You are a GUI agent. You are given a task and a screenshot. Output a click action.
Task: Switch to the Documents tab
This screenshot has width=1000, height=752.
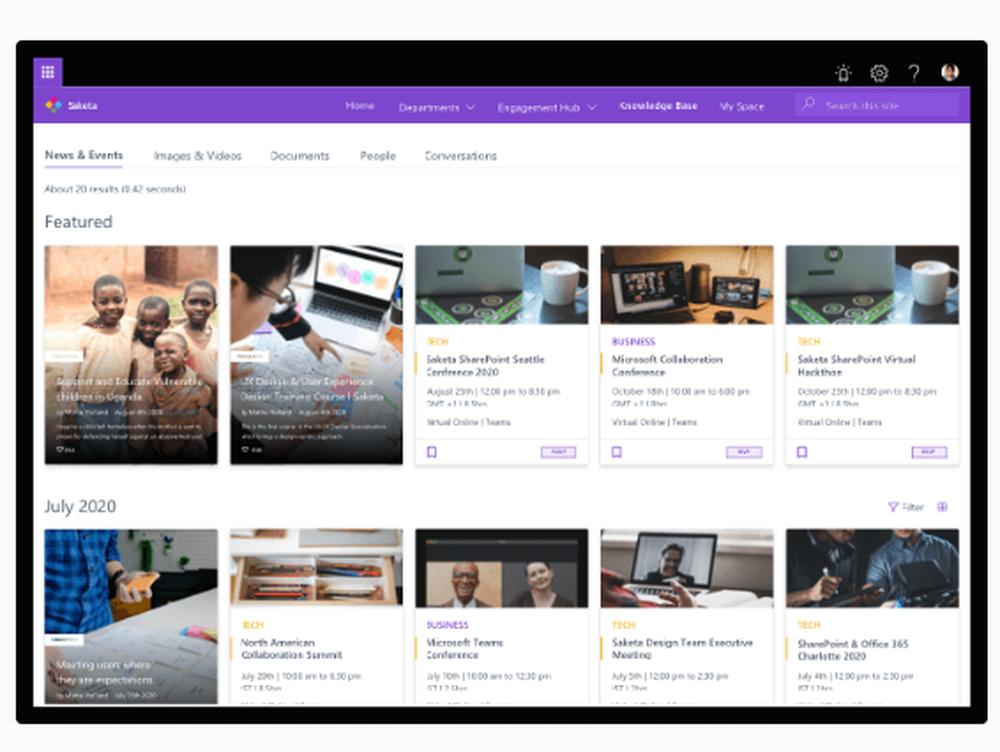(299, 156)
